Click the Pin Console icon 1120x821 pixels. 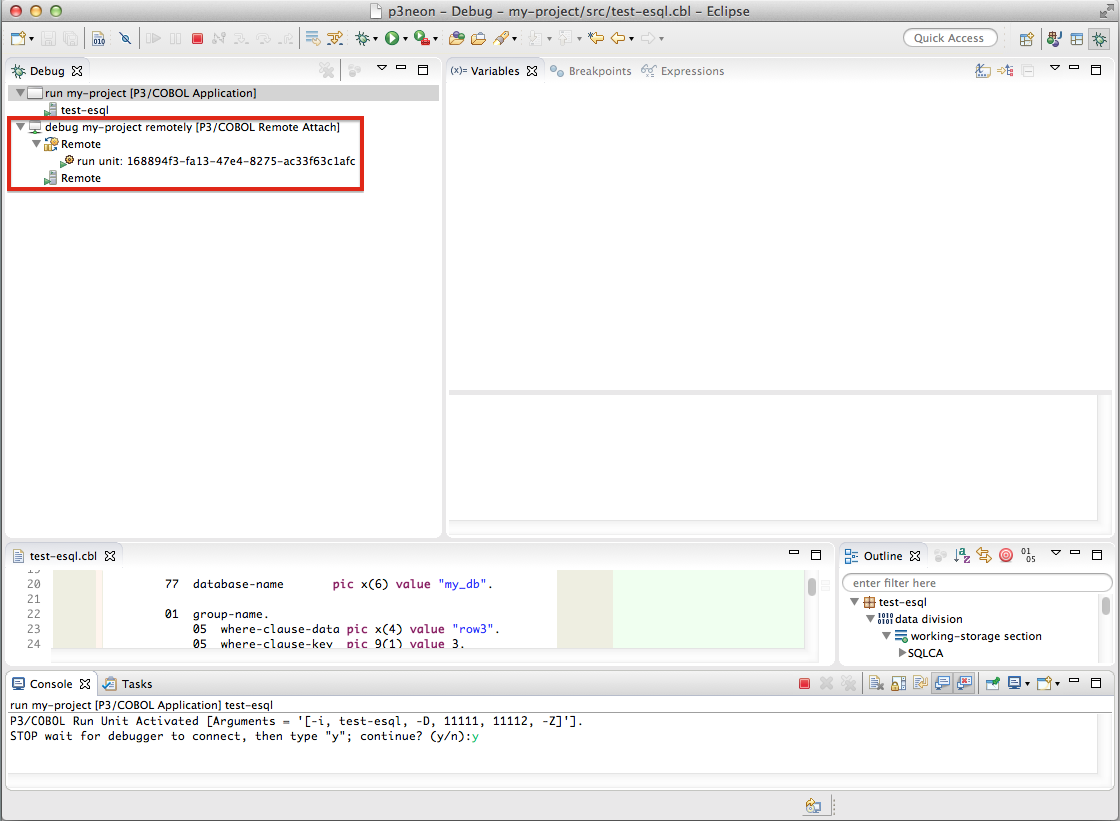[993, 684]
